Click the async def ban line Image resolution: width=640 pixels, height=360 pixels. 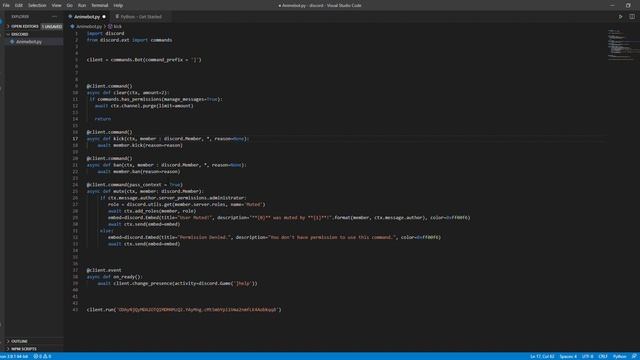pyautogui.click(x=167, y=165)
